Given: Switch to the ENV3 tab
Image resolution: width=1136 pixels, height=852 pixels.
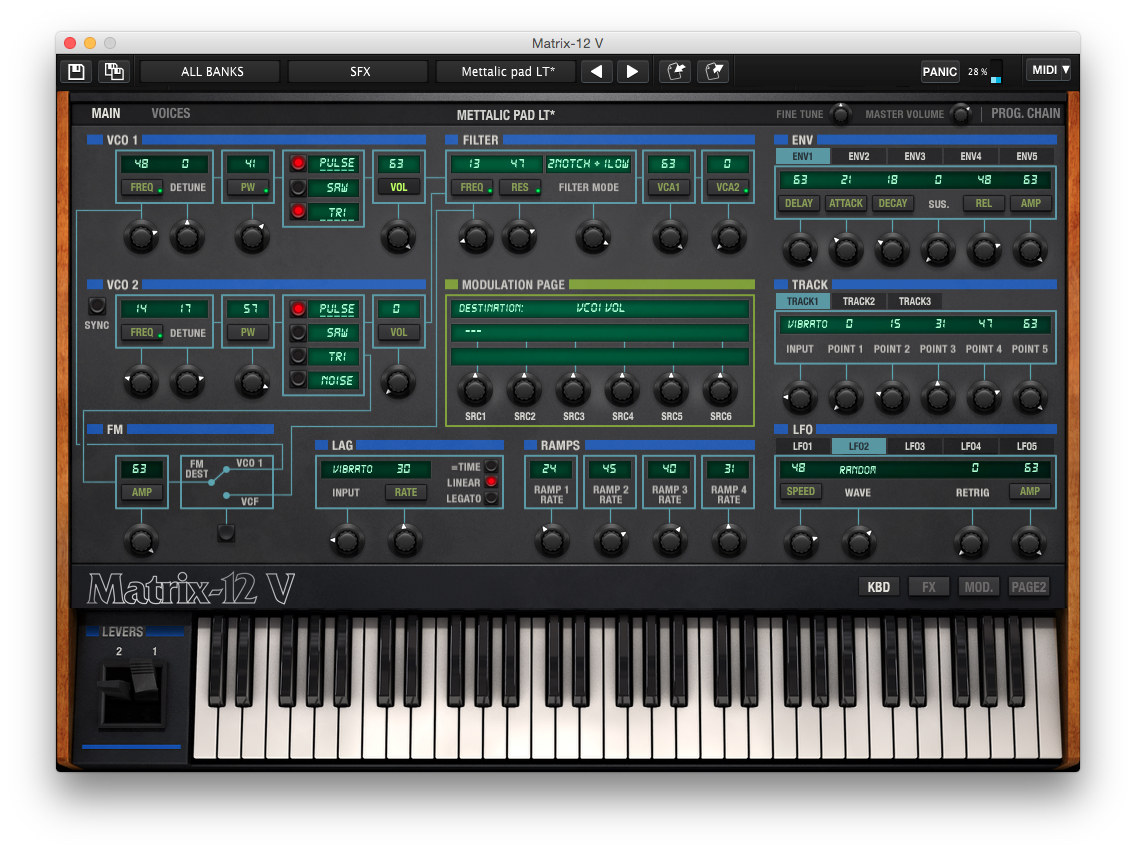Looking at the screenshot, I should pos(915,156).
